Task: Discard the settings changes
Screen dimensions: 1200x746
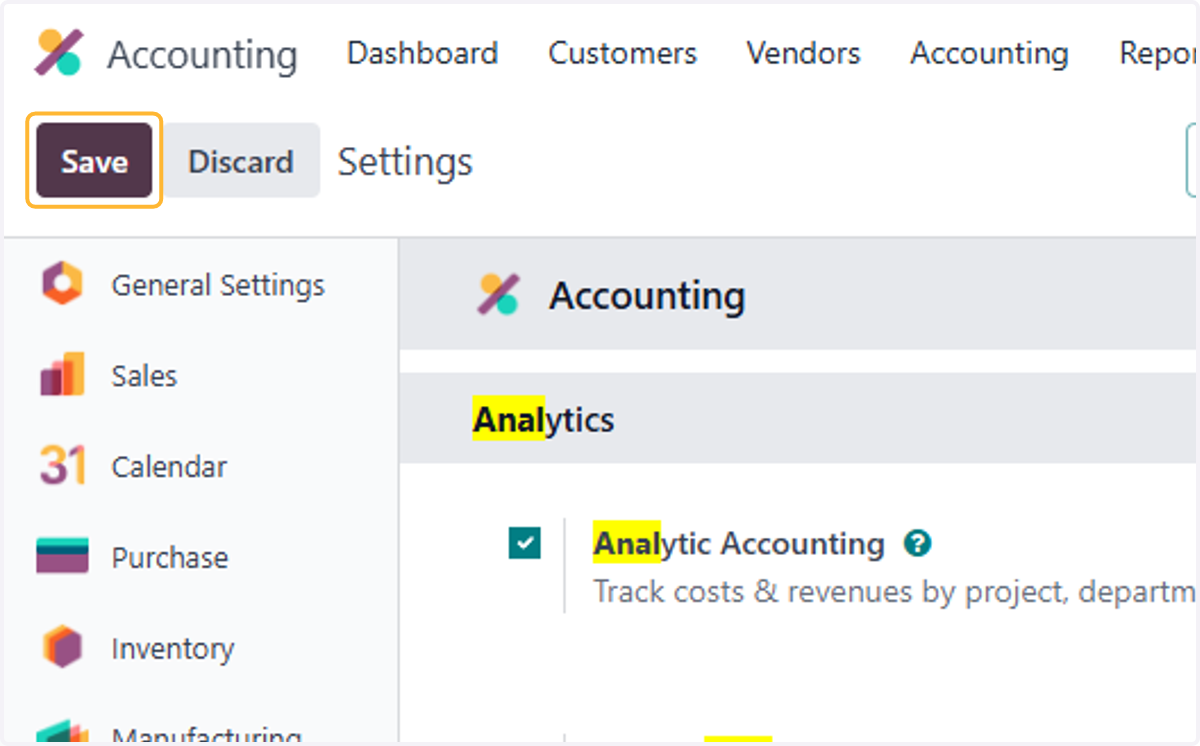Action: click(x=241, y=161)
